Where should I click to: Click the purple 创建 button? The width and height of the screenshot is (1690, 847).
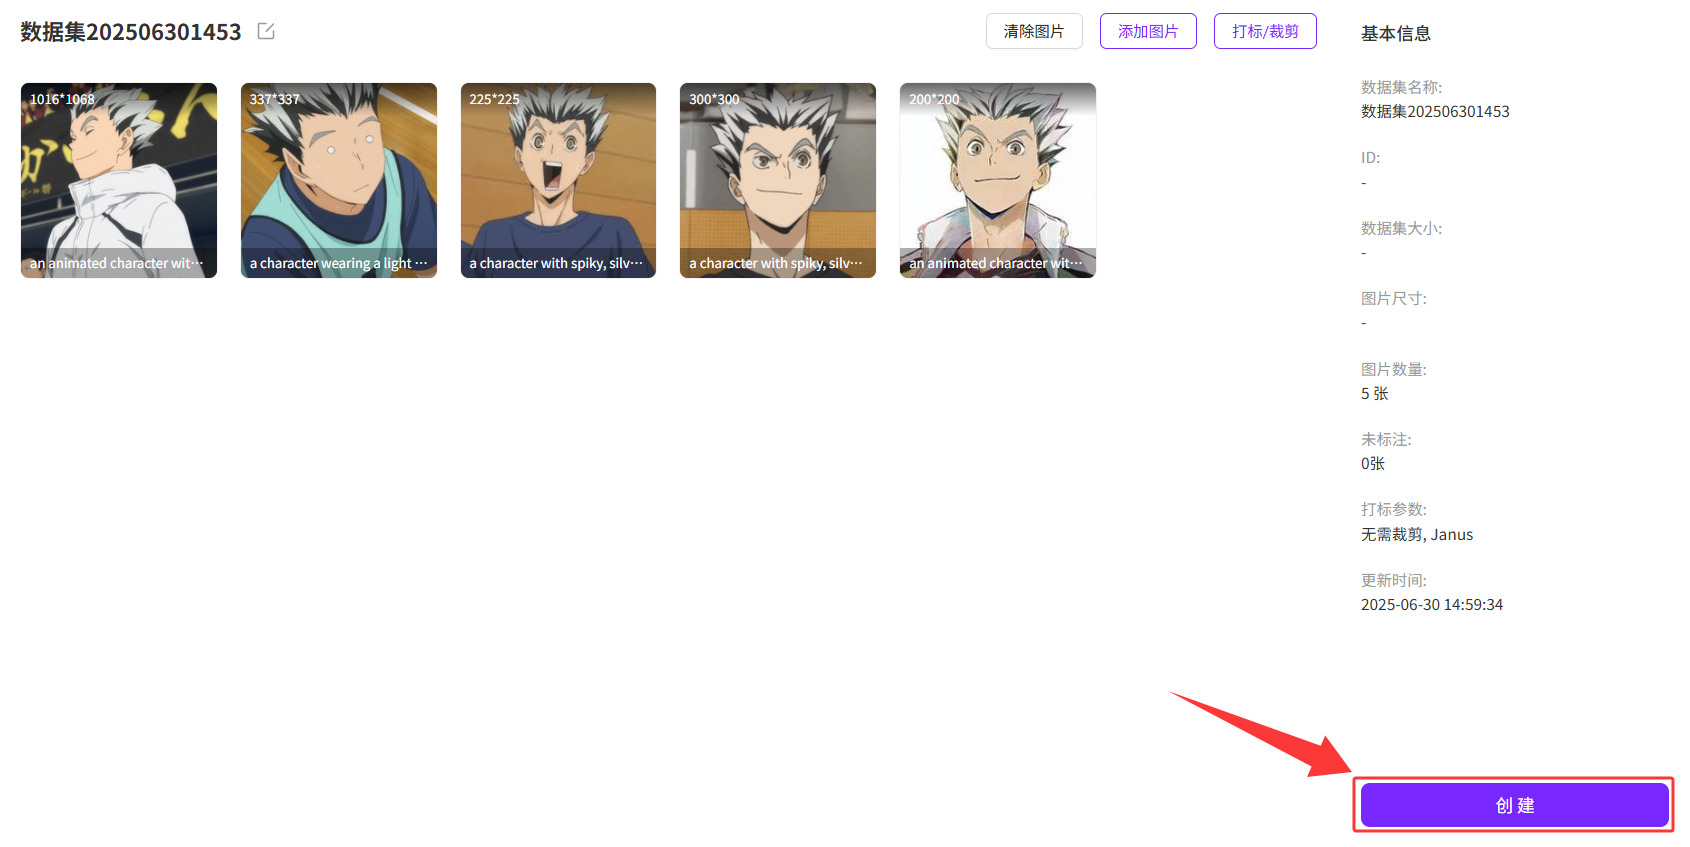tap(1514, 805)
